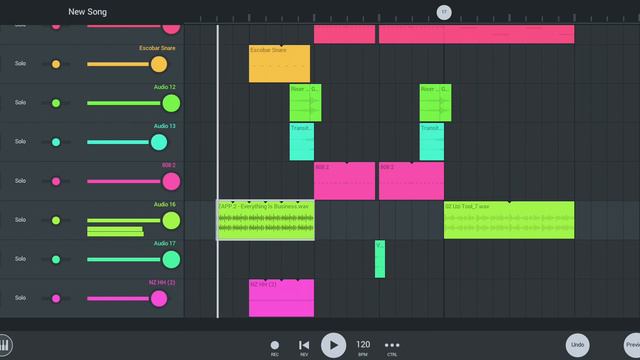Select the Audio 12 track name label
Viewport: 640px width, 360px height.
pyautogui.click(x=164, y=87)
